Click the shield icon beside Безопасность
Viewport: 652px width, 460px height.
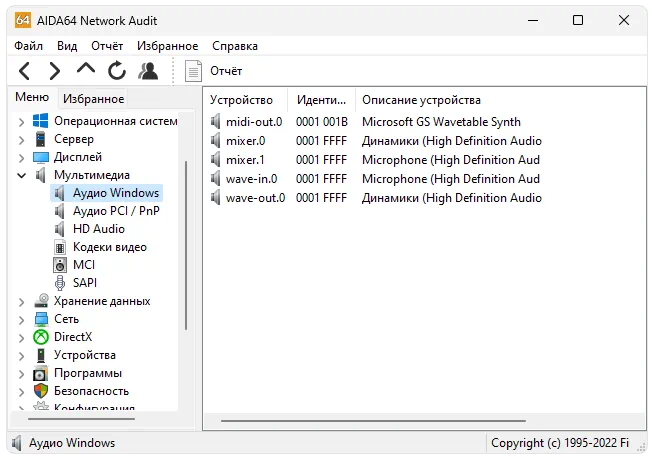(x=41, y=391)
